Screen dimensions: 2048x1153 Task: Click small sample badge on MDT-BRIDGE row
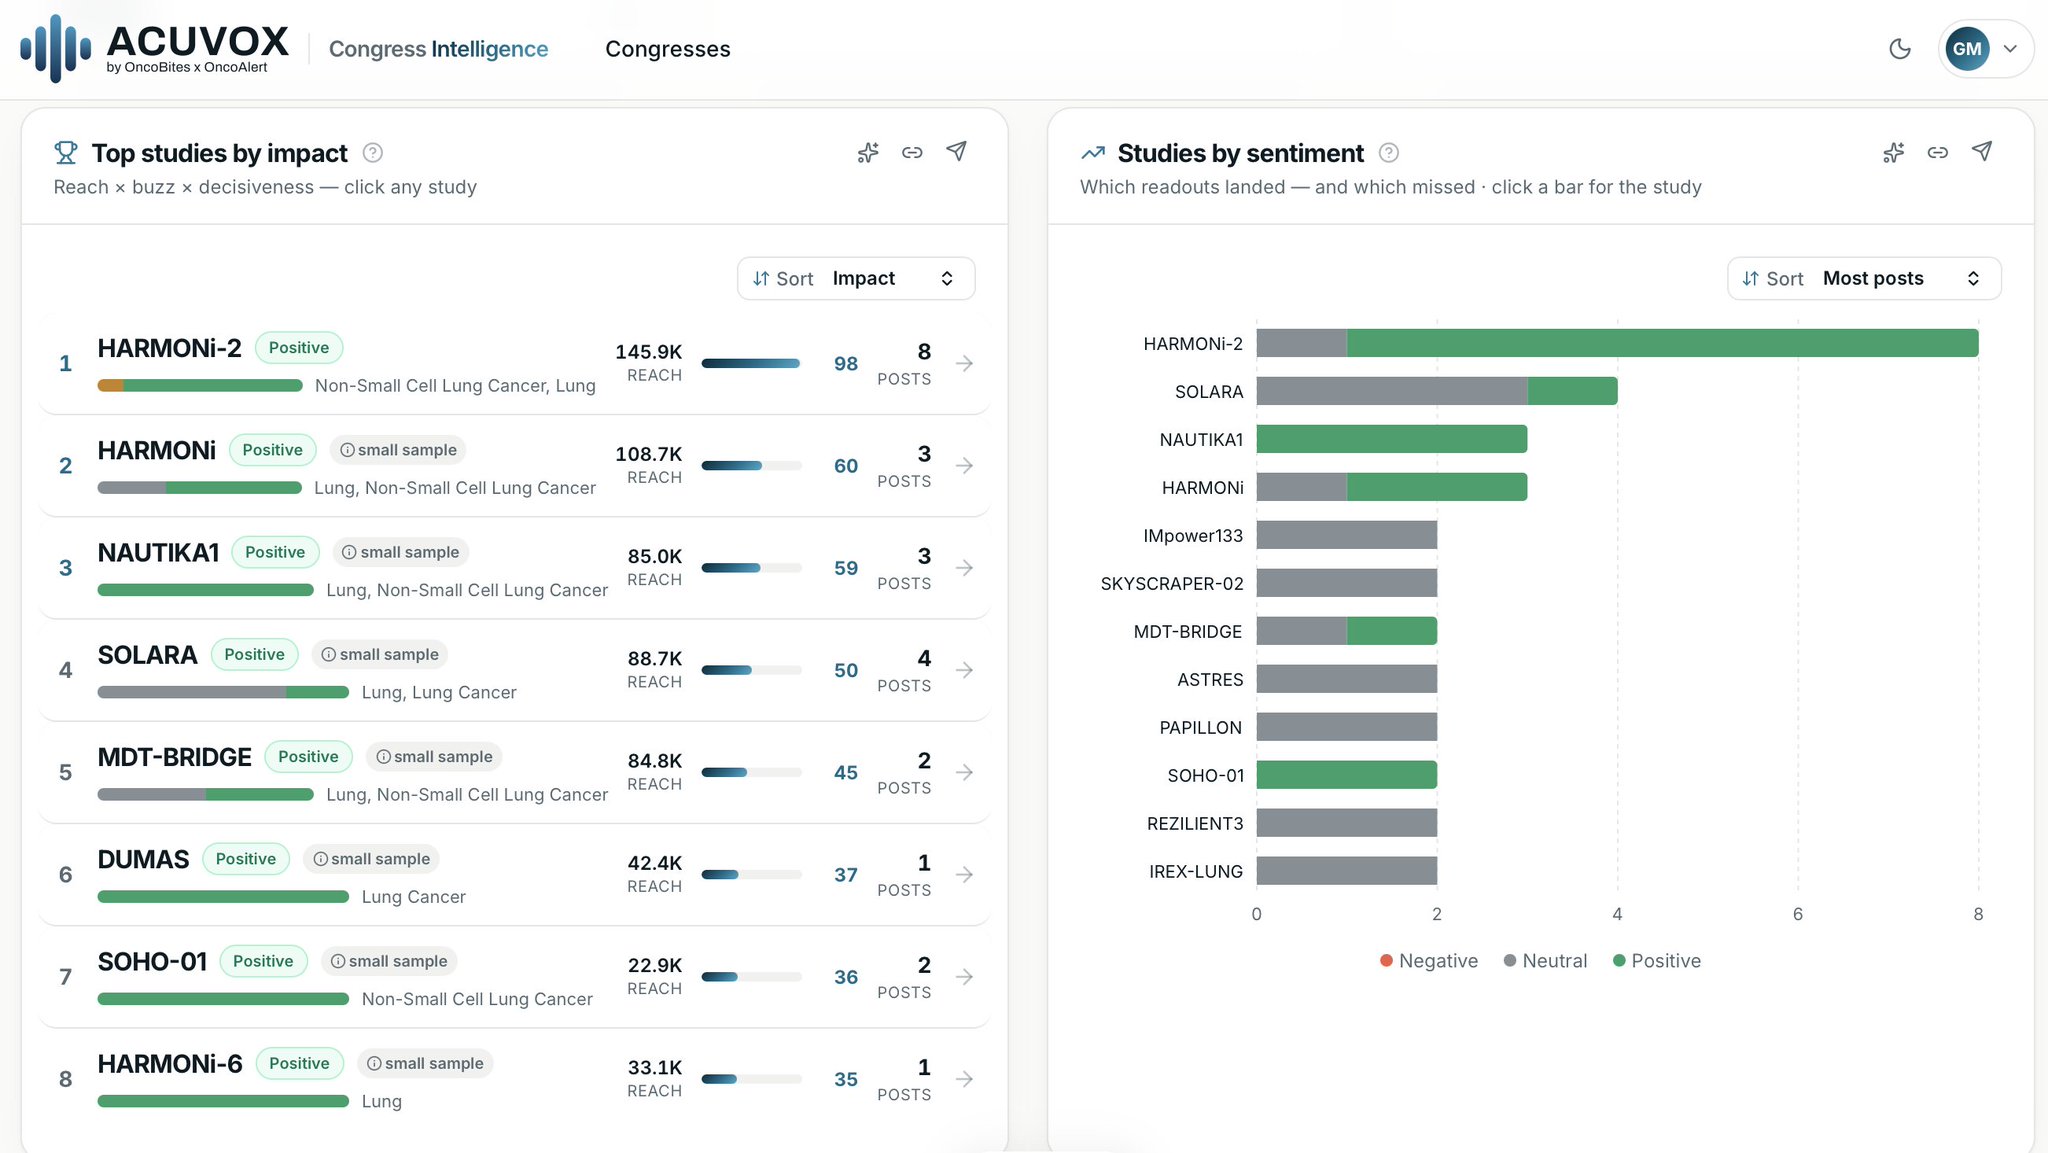coord(434,757)
